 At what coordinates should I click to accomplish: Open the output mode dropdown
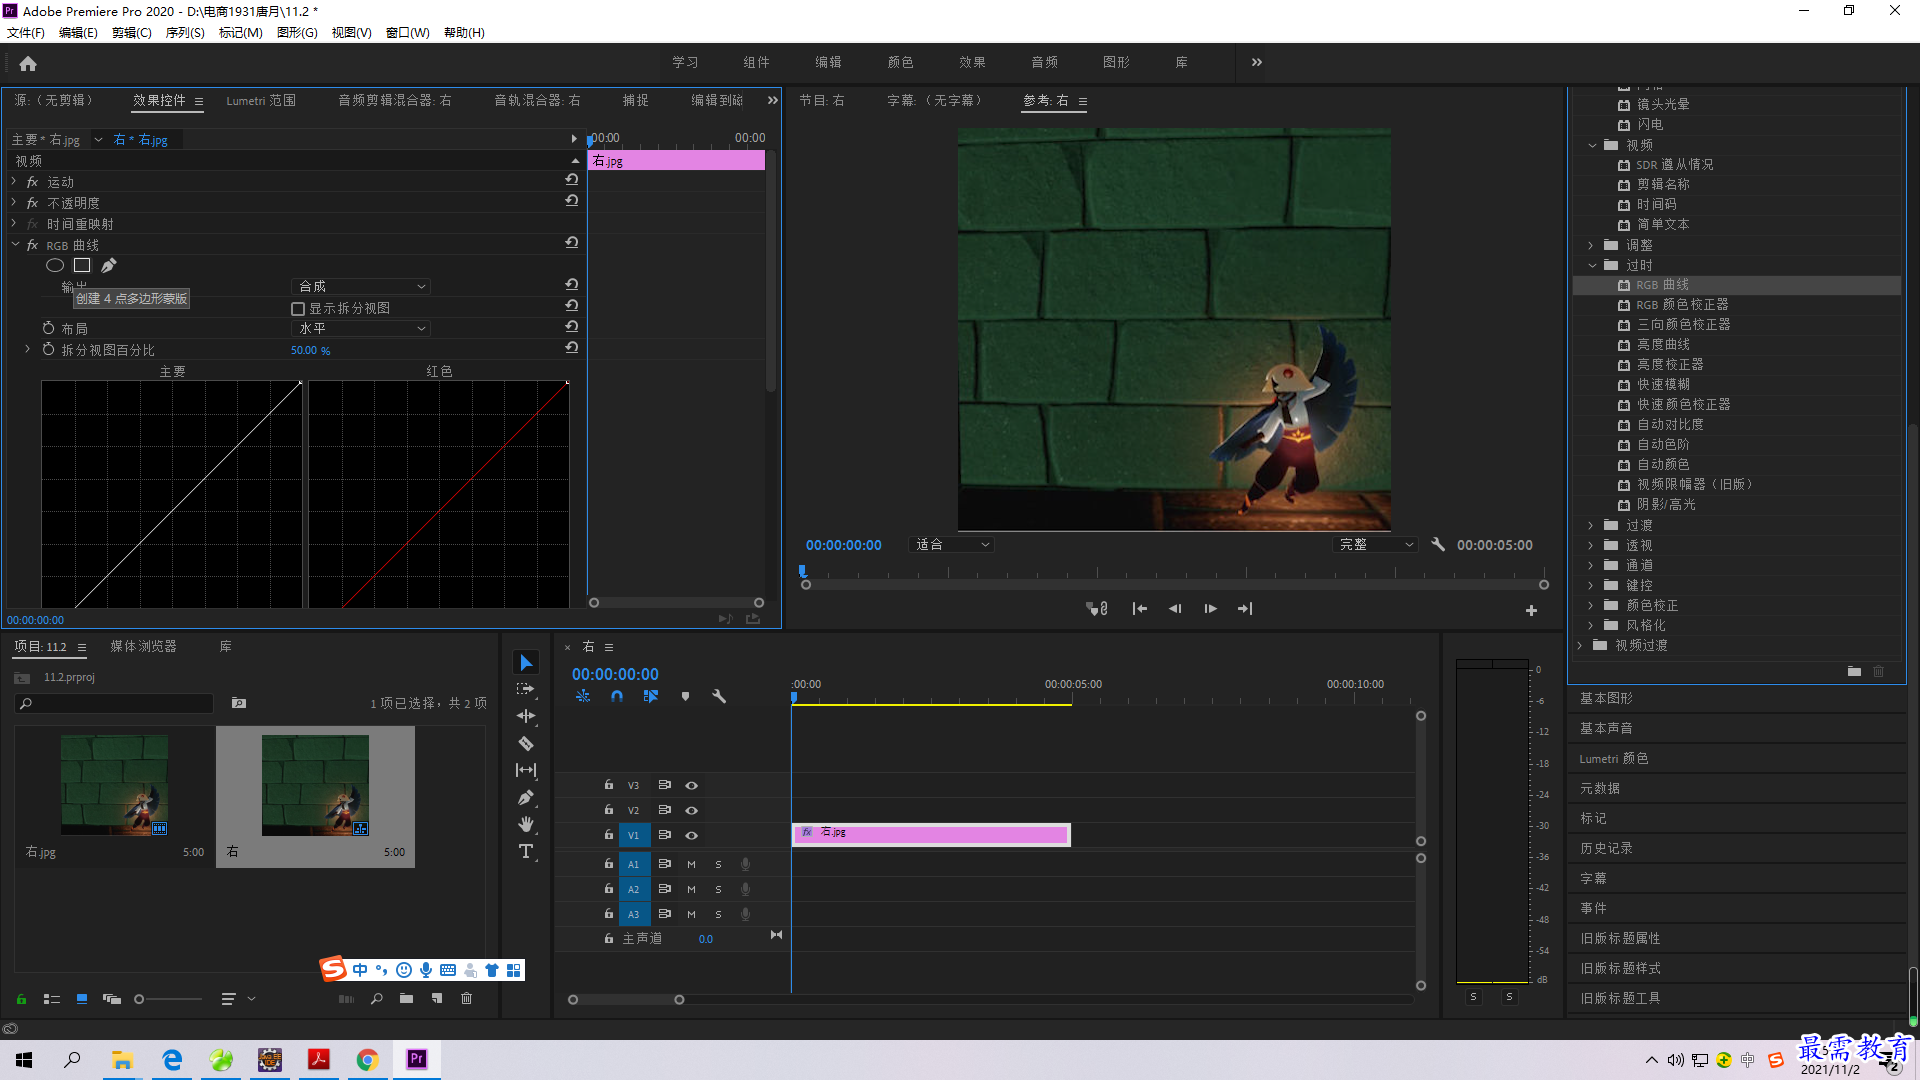[362, 287]
